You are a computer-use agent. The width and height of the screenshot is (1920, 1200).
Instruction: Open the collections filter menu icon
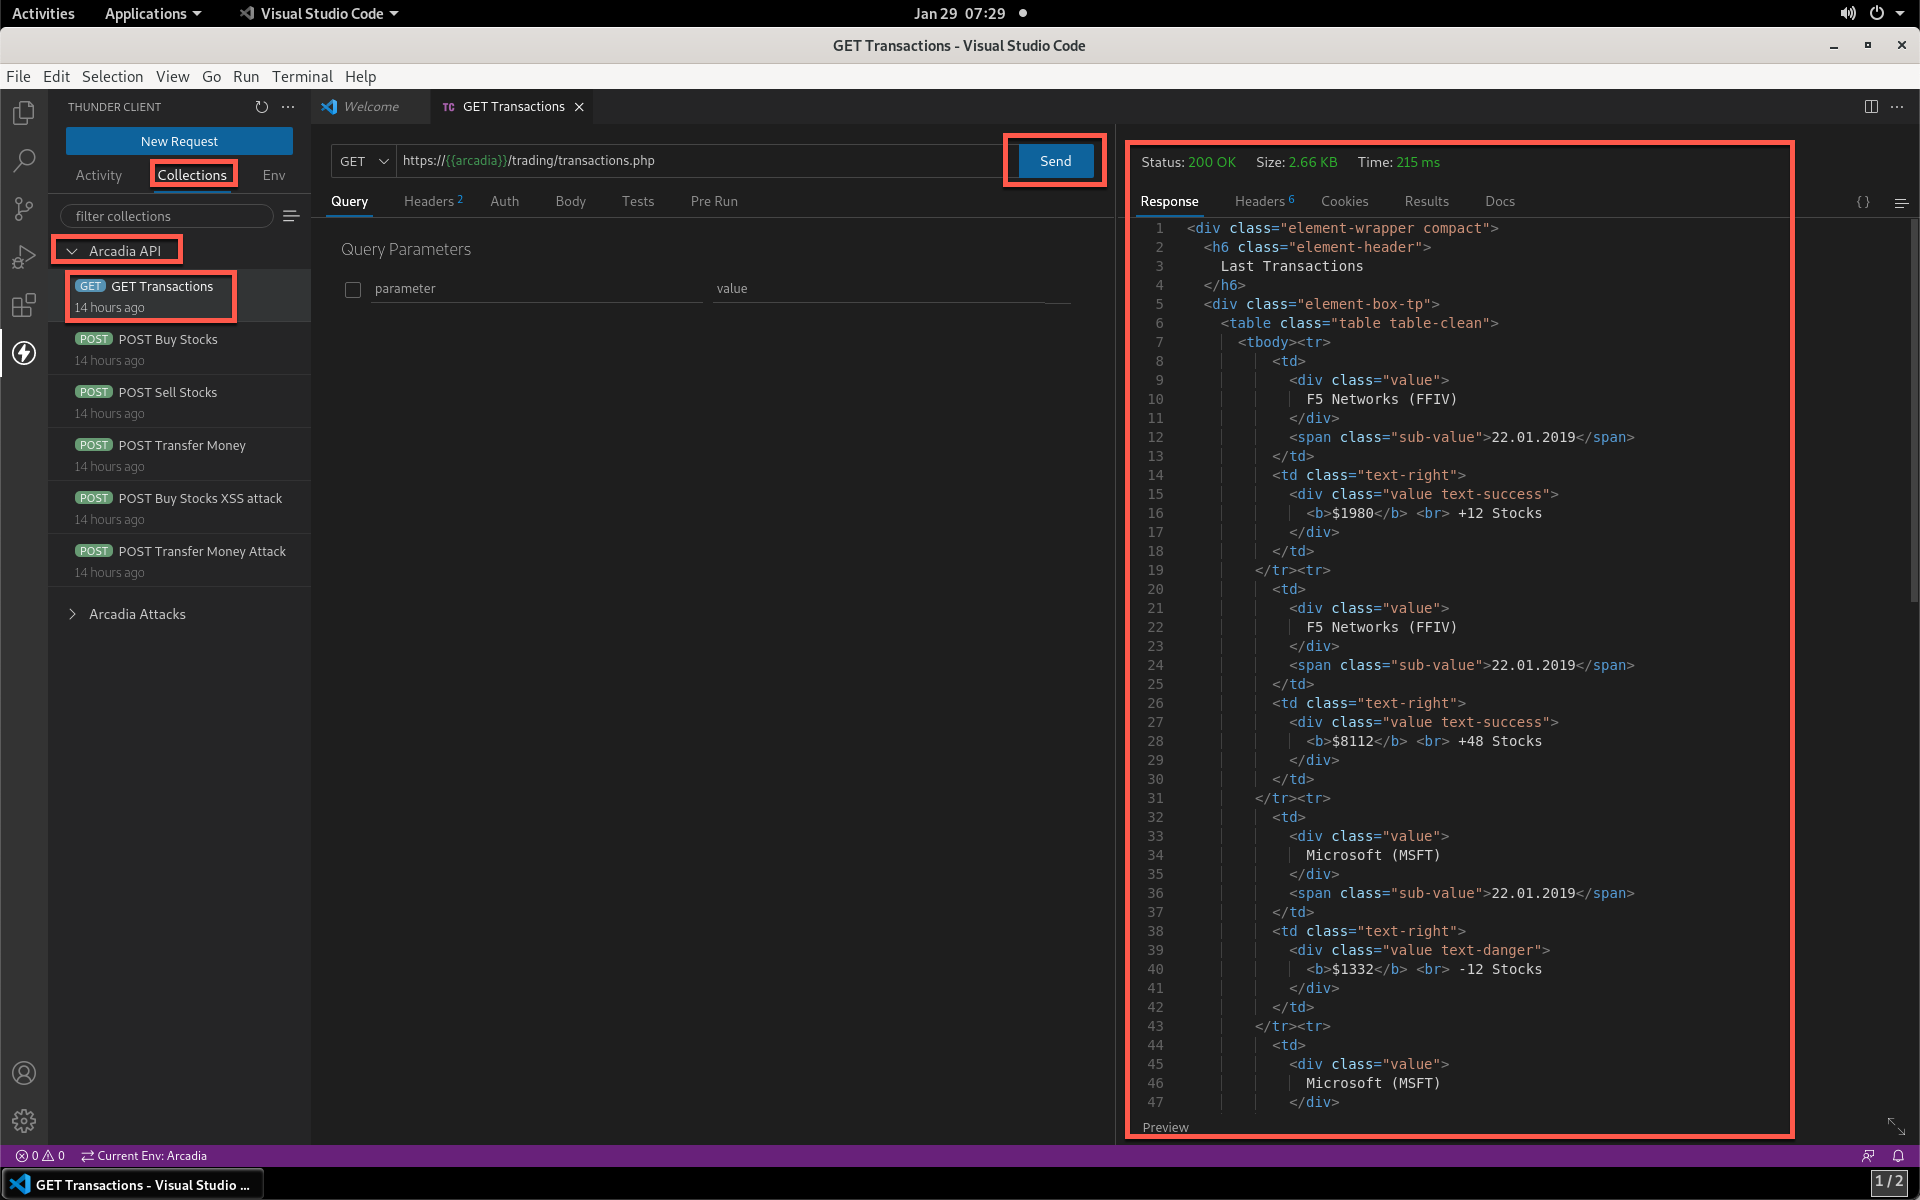coord(291,216)
